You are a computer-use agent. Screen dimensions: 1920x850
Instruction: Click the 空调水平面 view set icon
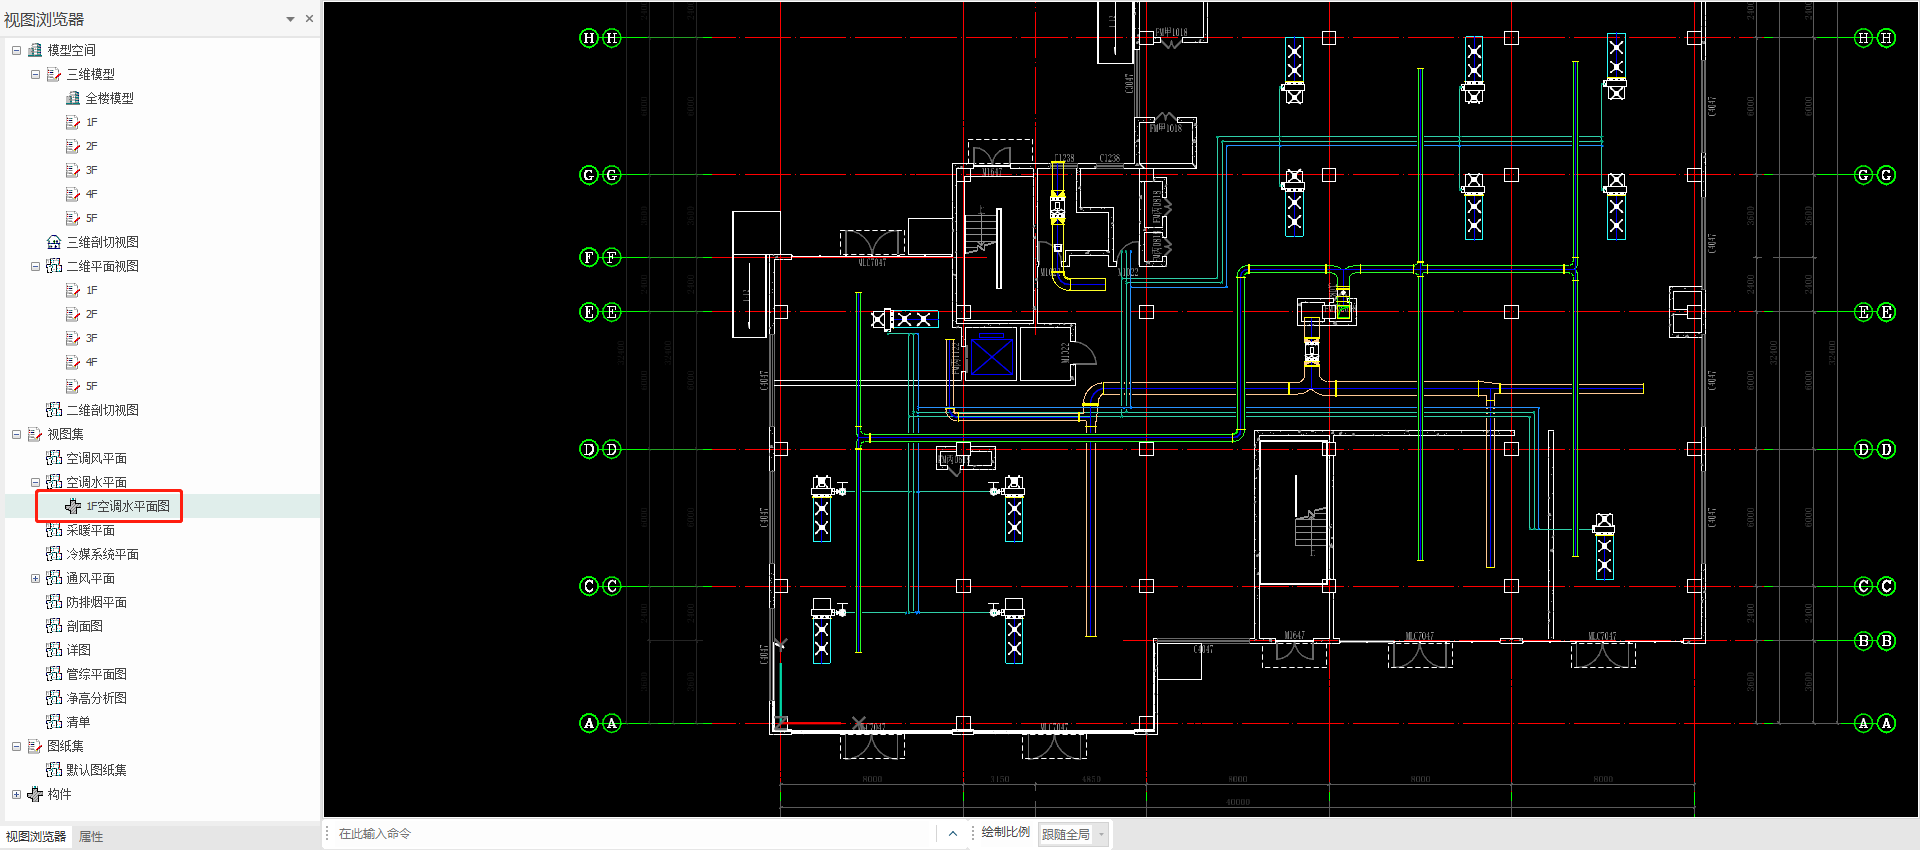pyautogui.click(x=54, y=482)
